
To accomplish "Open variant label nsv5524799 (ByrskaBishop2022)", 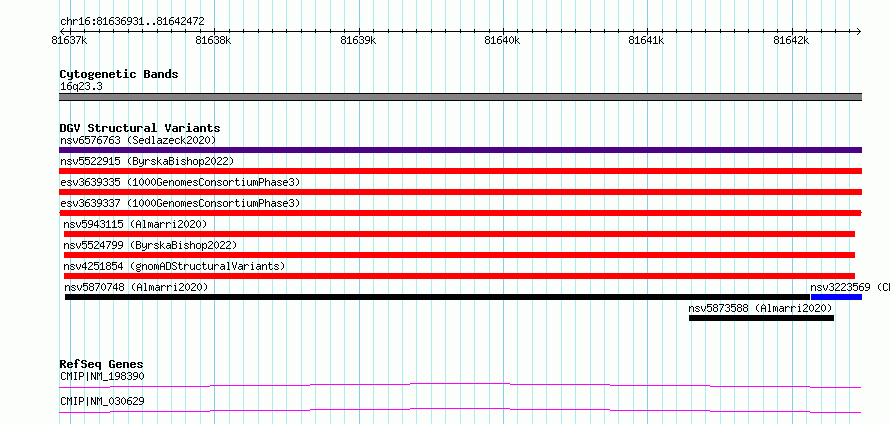I will pyautogui.click(x=150, y=245).
